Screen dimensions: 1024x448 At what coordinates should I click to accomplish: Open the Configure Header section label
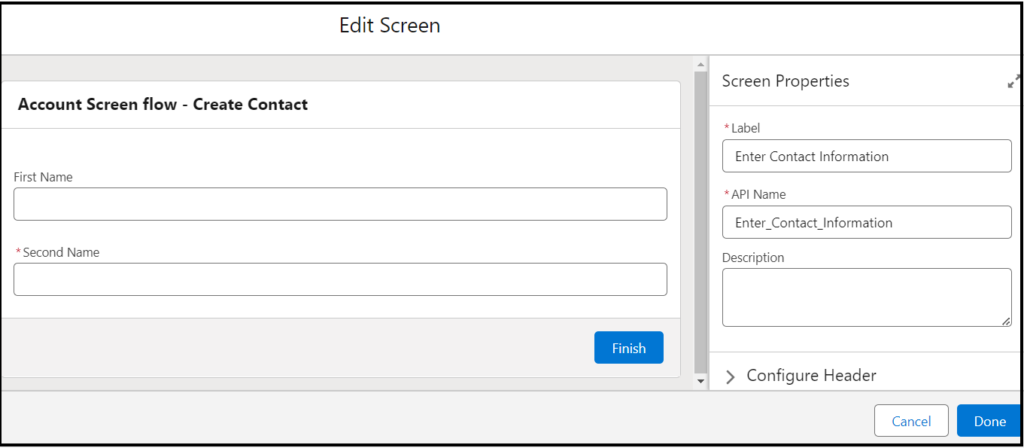point(811,376)
